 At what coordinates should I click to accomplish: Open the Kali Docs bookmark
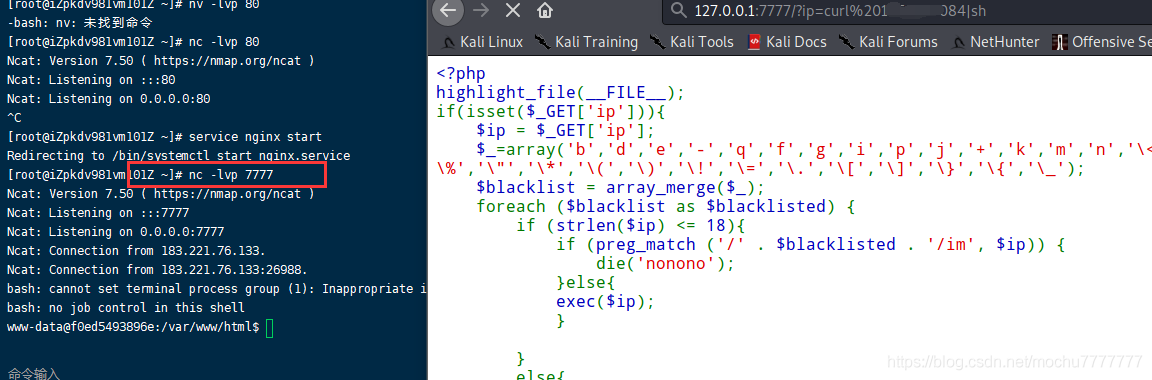(787, 42)
